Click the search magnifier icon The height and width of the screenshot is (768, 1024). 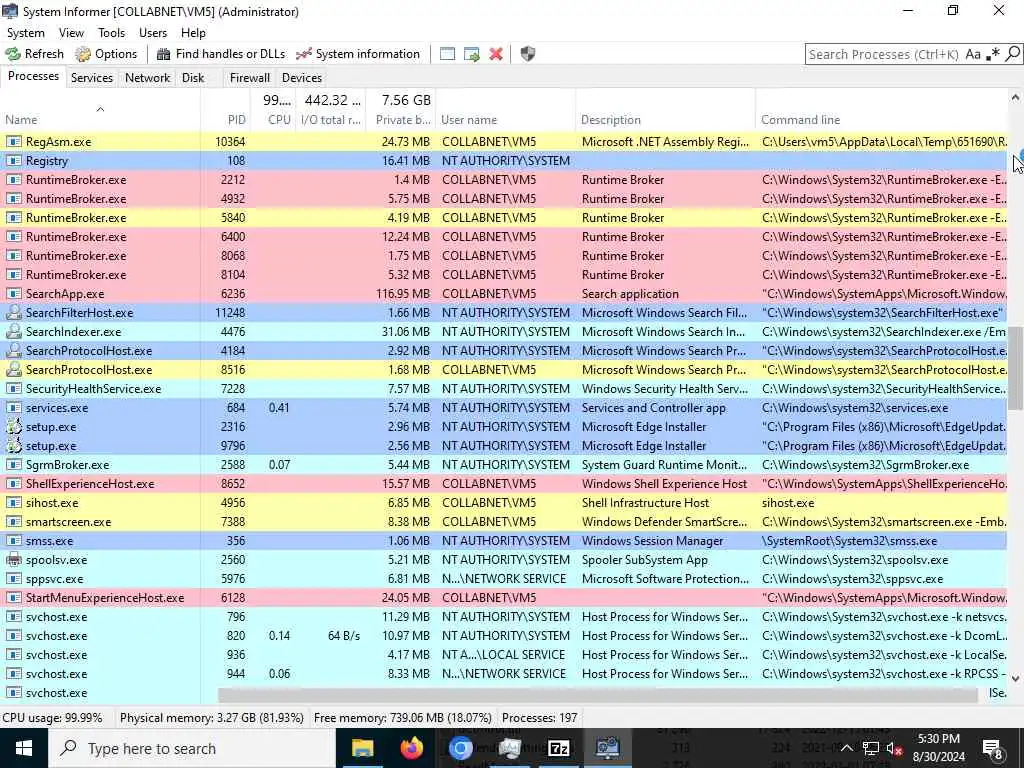click(x=1012, y=54)
